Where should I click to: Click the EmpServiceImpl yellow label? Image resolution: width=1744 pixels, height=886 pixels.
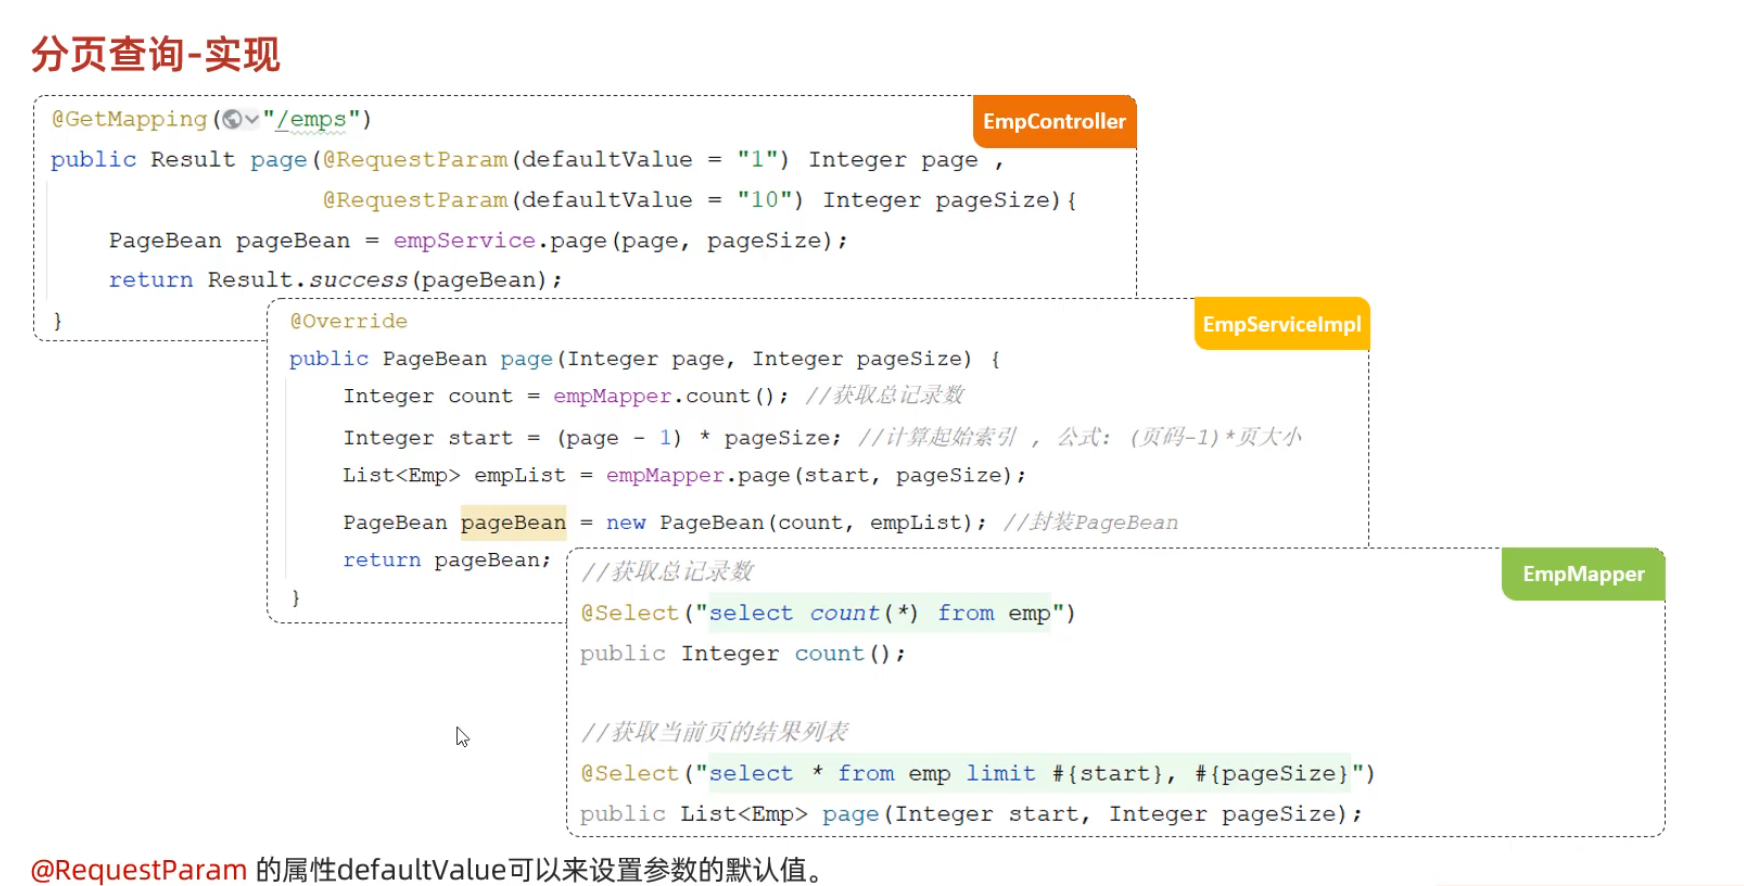pyautogui.click(x=1281, y=324)
